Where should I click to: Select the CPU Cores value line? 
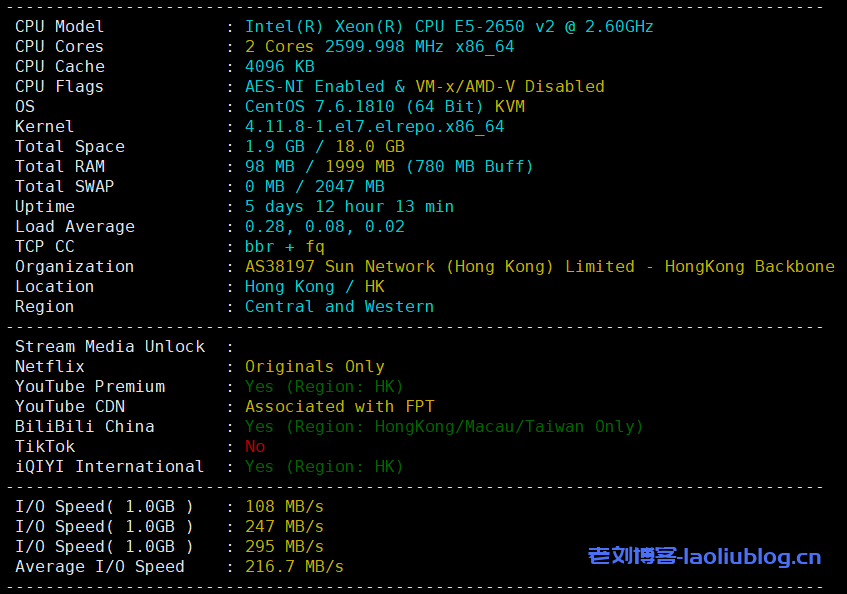[x=379, y=47]
